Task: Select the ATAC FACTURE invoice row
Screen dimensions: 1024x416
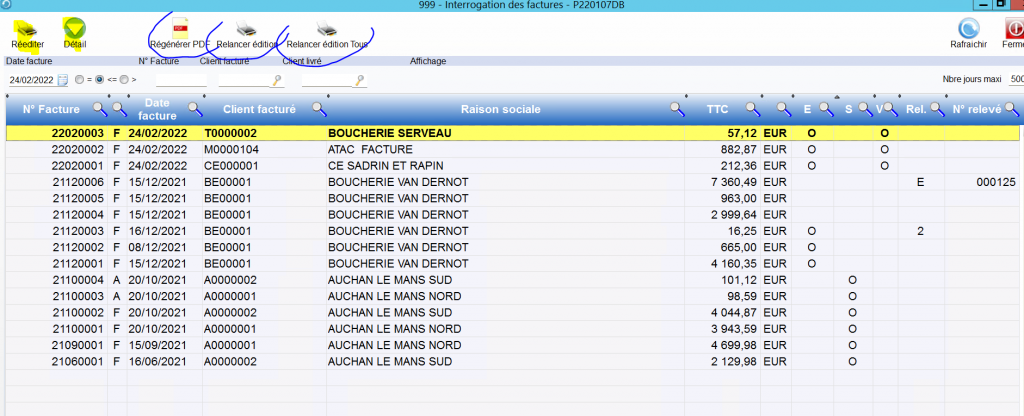Action: point(400,149)
